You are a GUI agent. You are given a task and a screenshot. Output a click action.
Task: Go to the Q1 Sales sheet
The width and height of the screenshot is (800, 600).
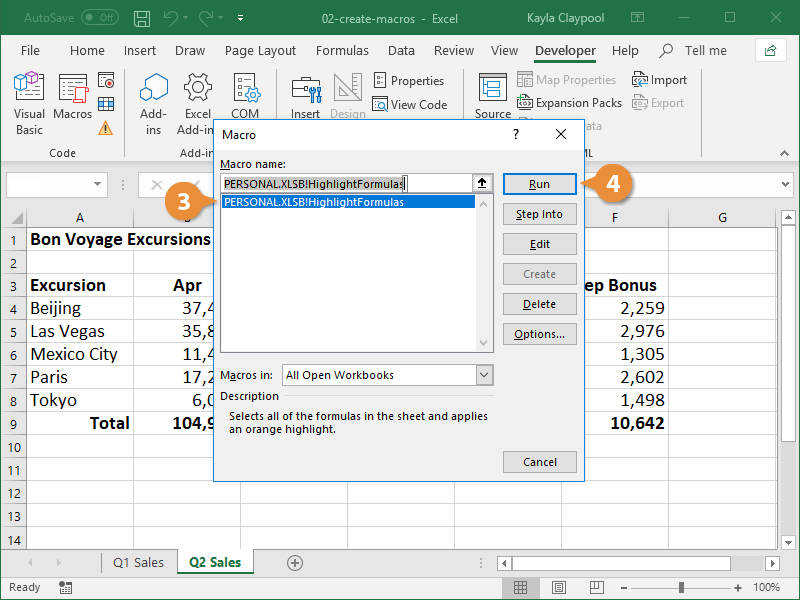tap(138, 562)
